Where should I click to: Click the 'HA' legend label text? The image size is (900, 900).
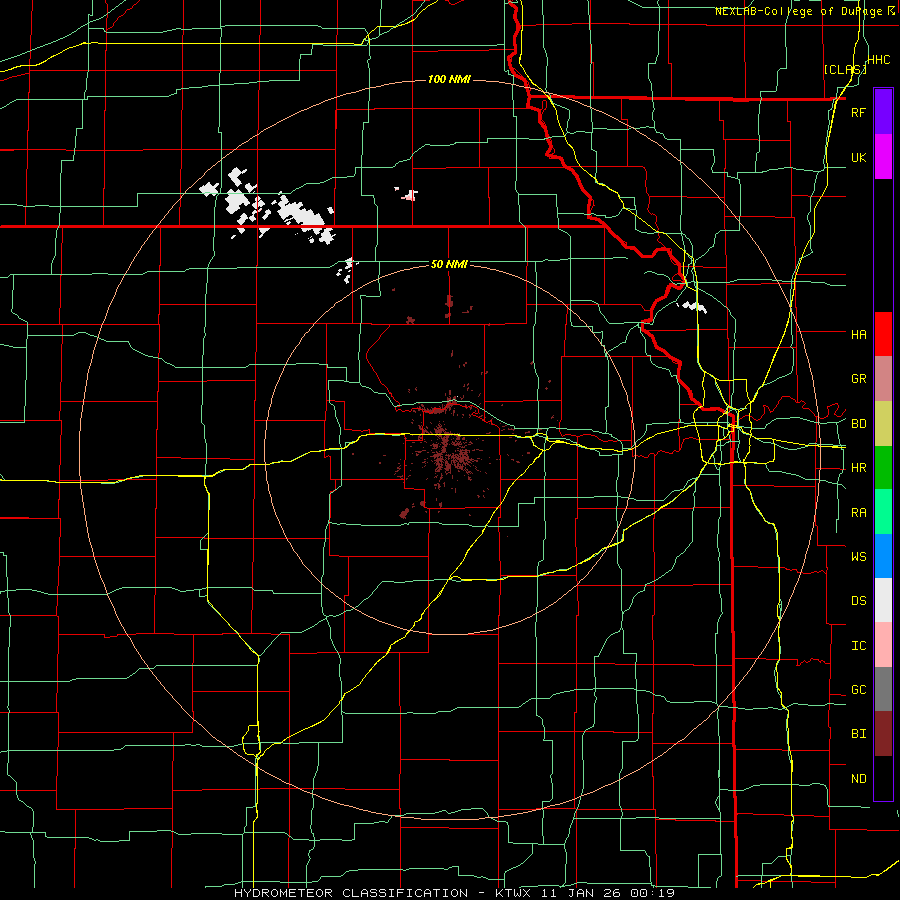858,335
